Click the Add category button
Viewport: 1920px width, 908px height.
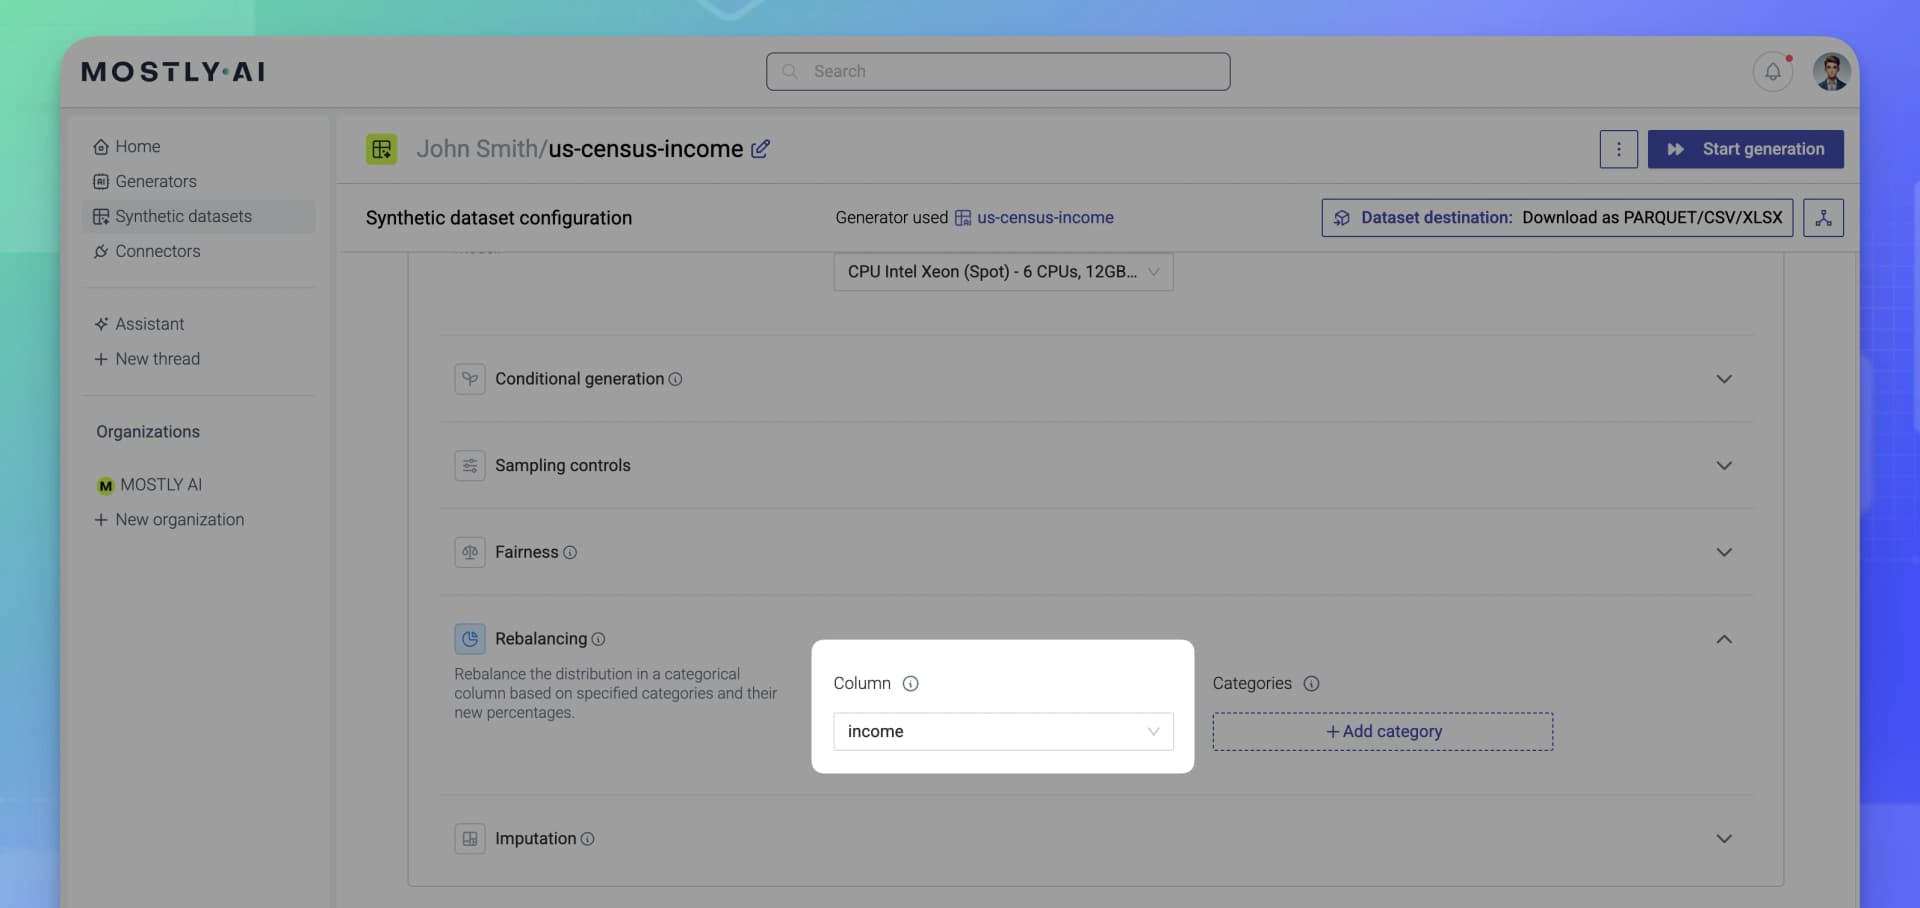[x=1382, y=732]
